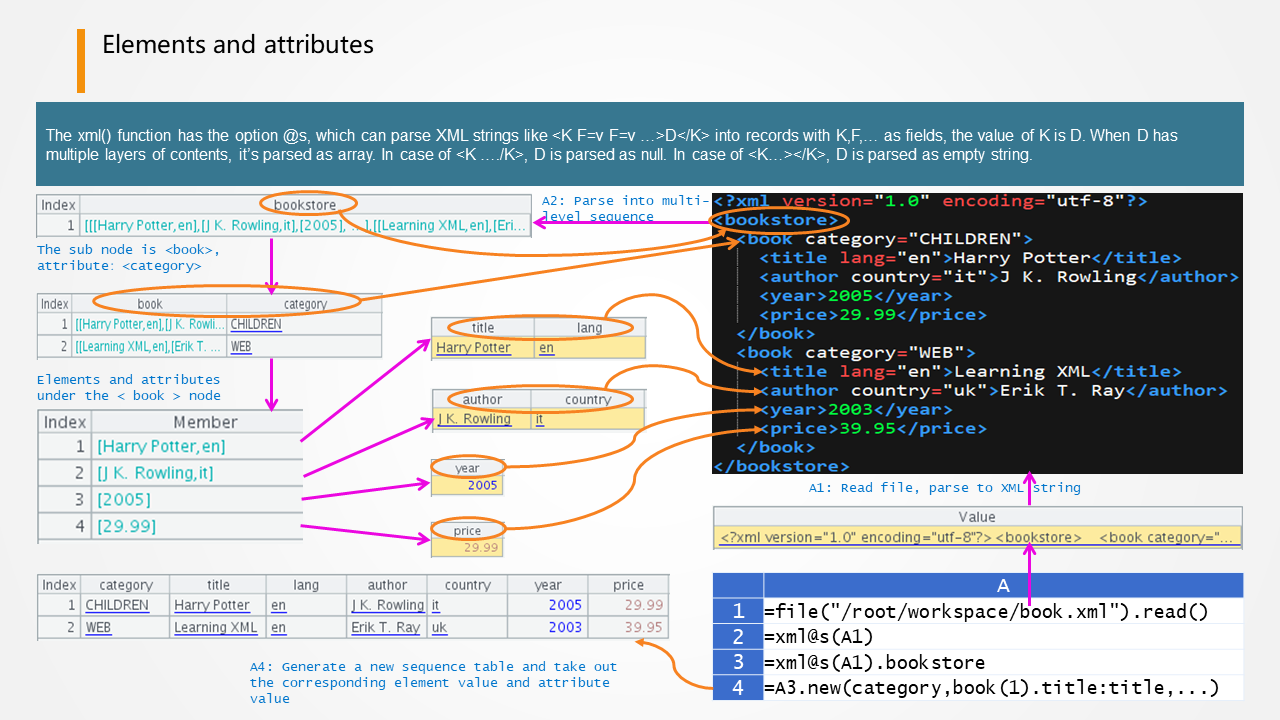This screenshot has height=720, width=1280.
Task: Click the it value in the author/country table
Action: [x=540, y=420]
